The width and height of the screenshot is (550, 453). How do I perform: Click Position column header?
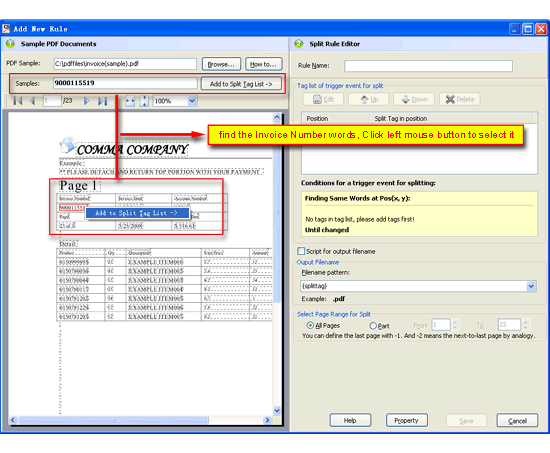click(335, 119)
